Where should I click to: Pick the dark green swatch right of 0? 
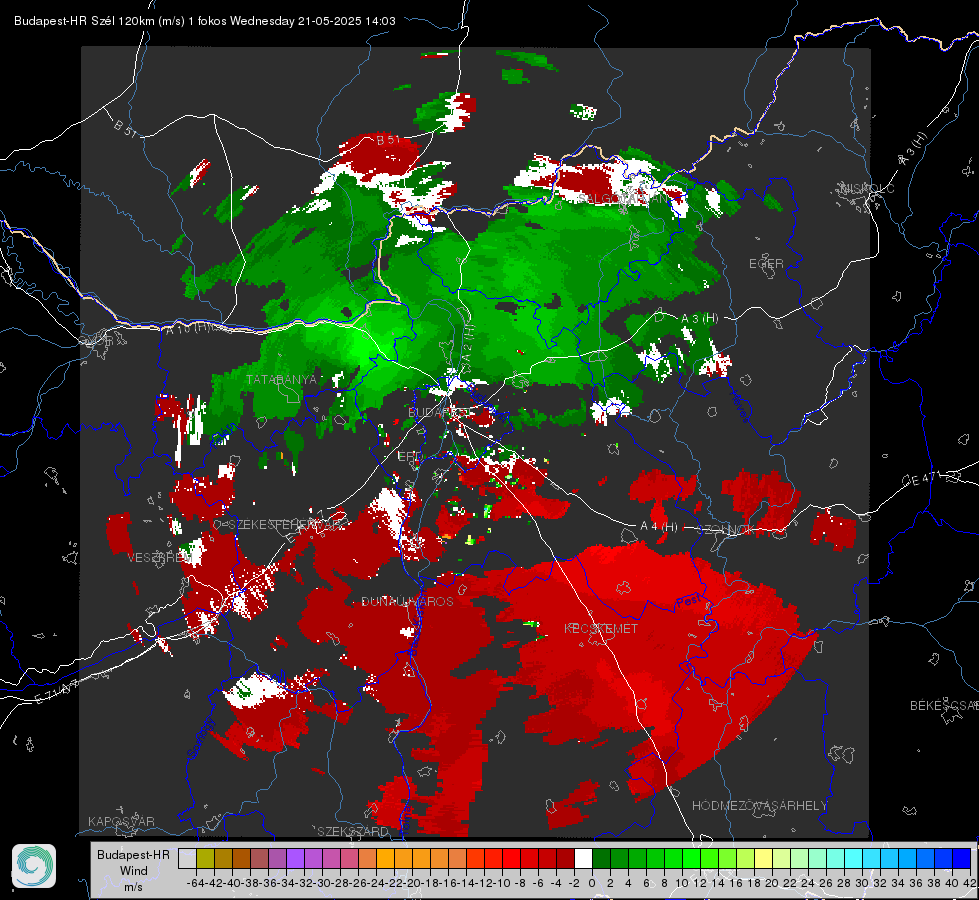point(601,859)
